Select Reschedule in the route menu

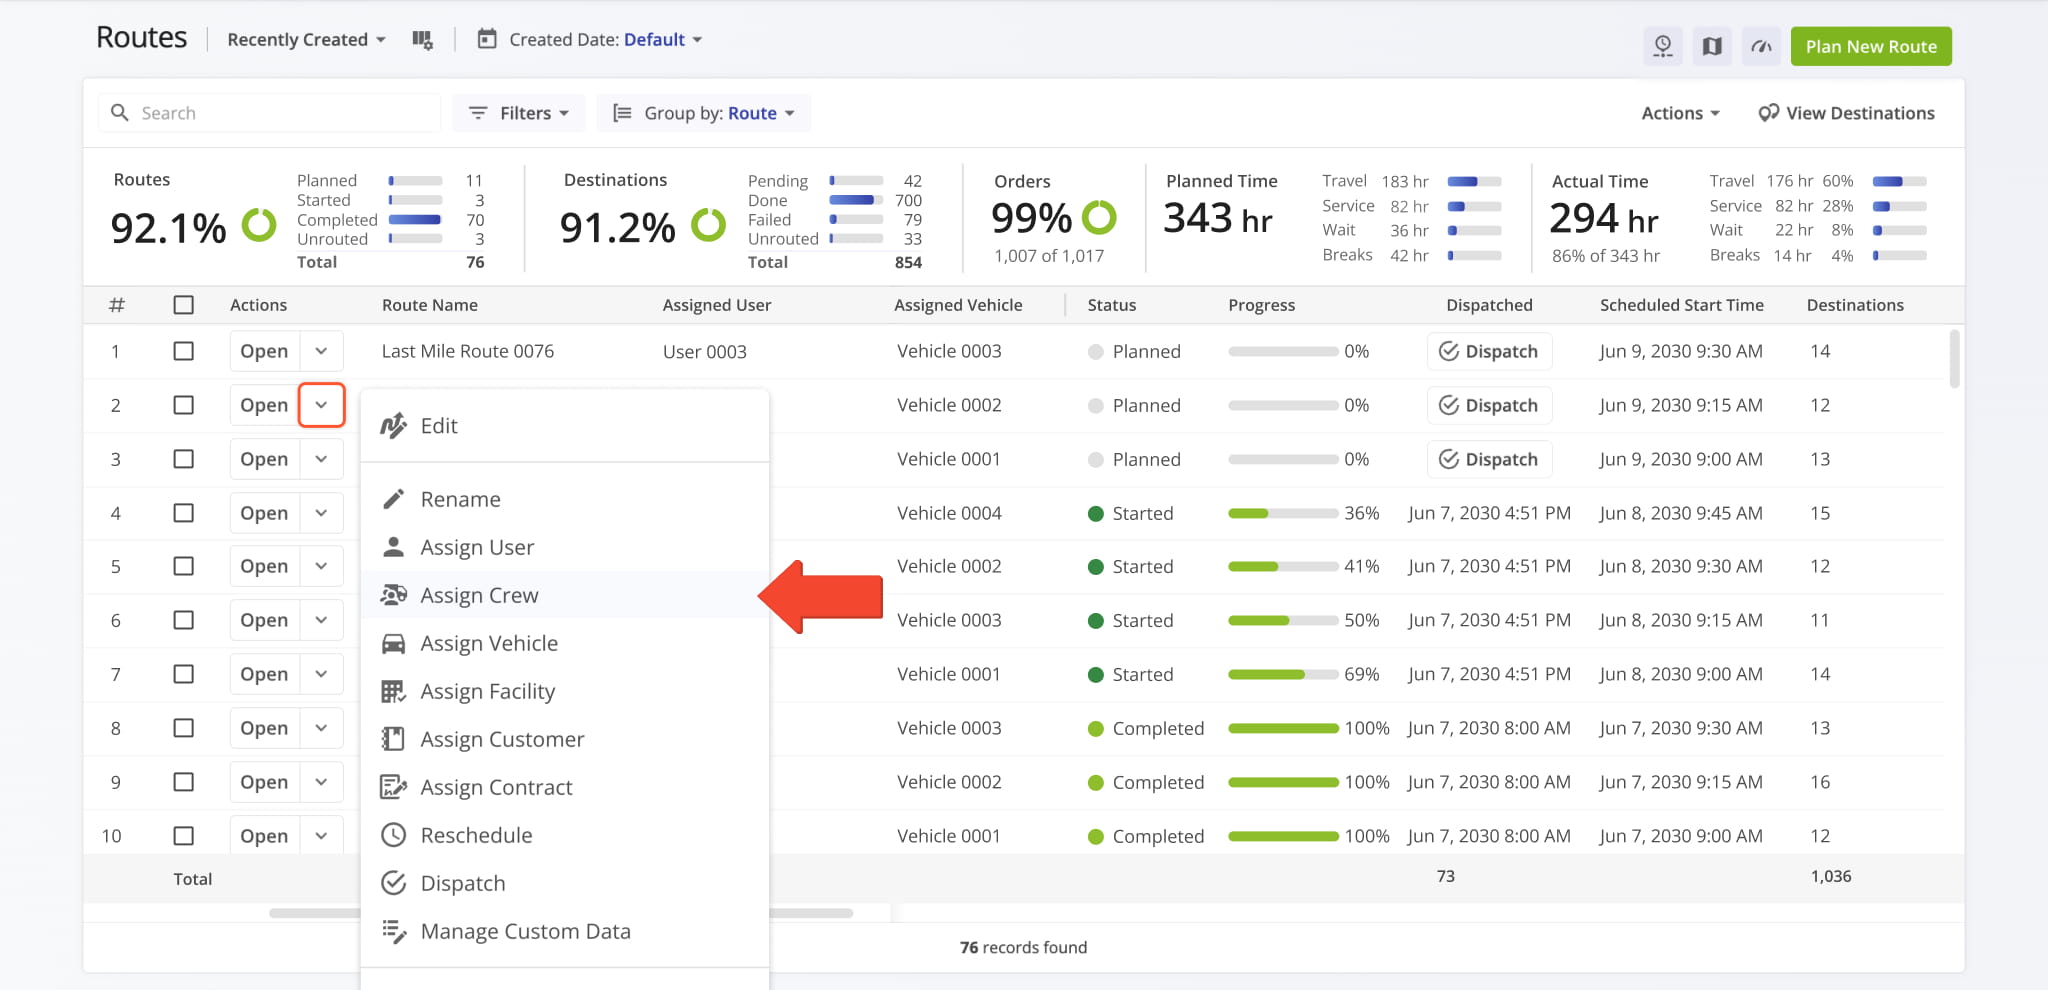(x=476, y=835)
